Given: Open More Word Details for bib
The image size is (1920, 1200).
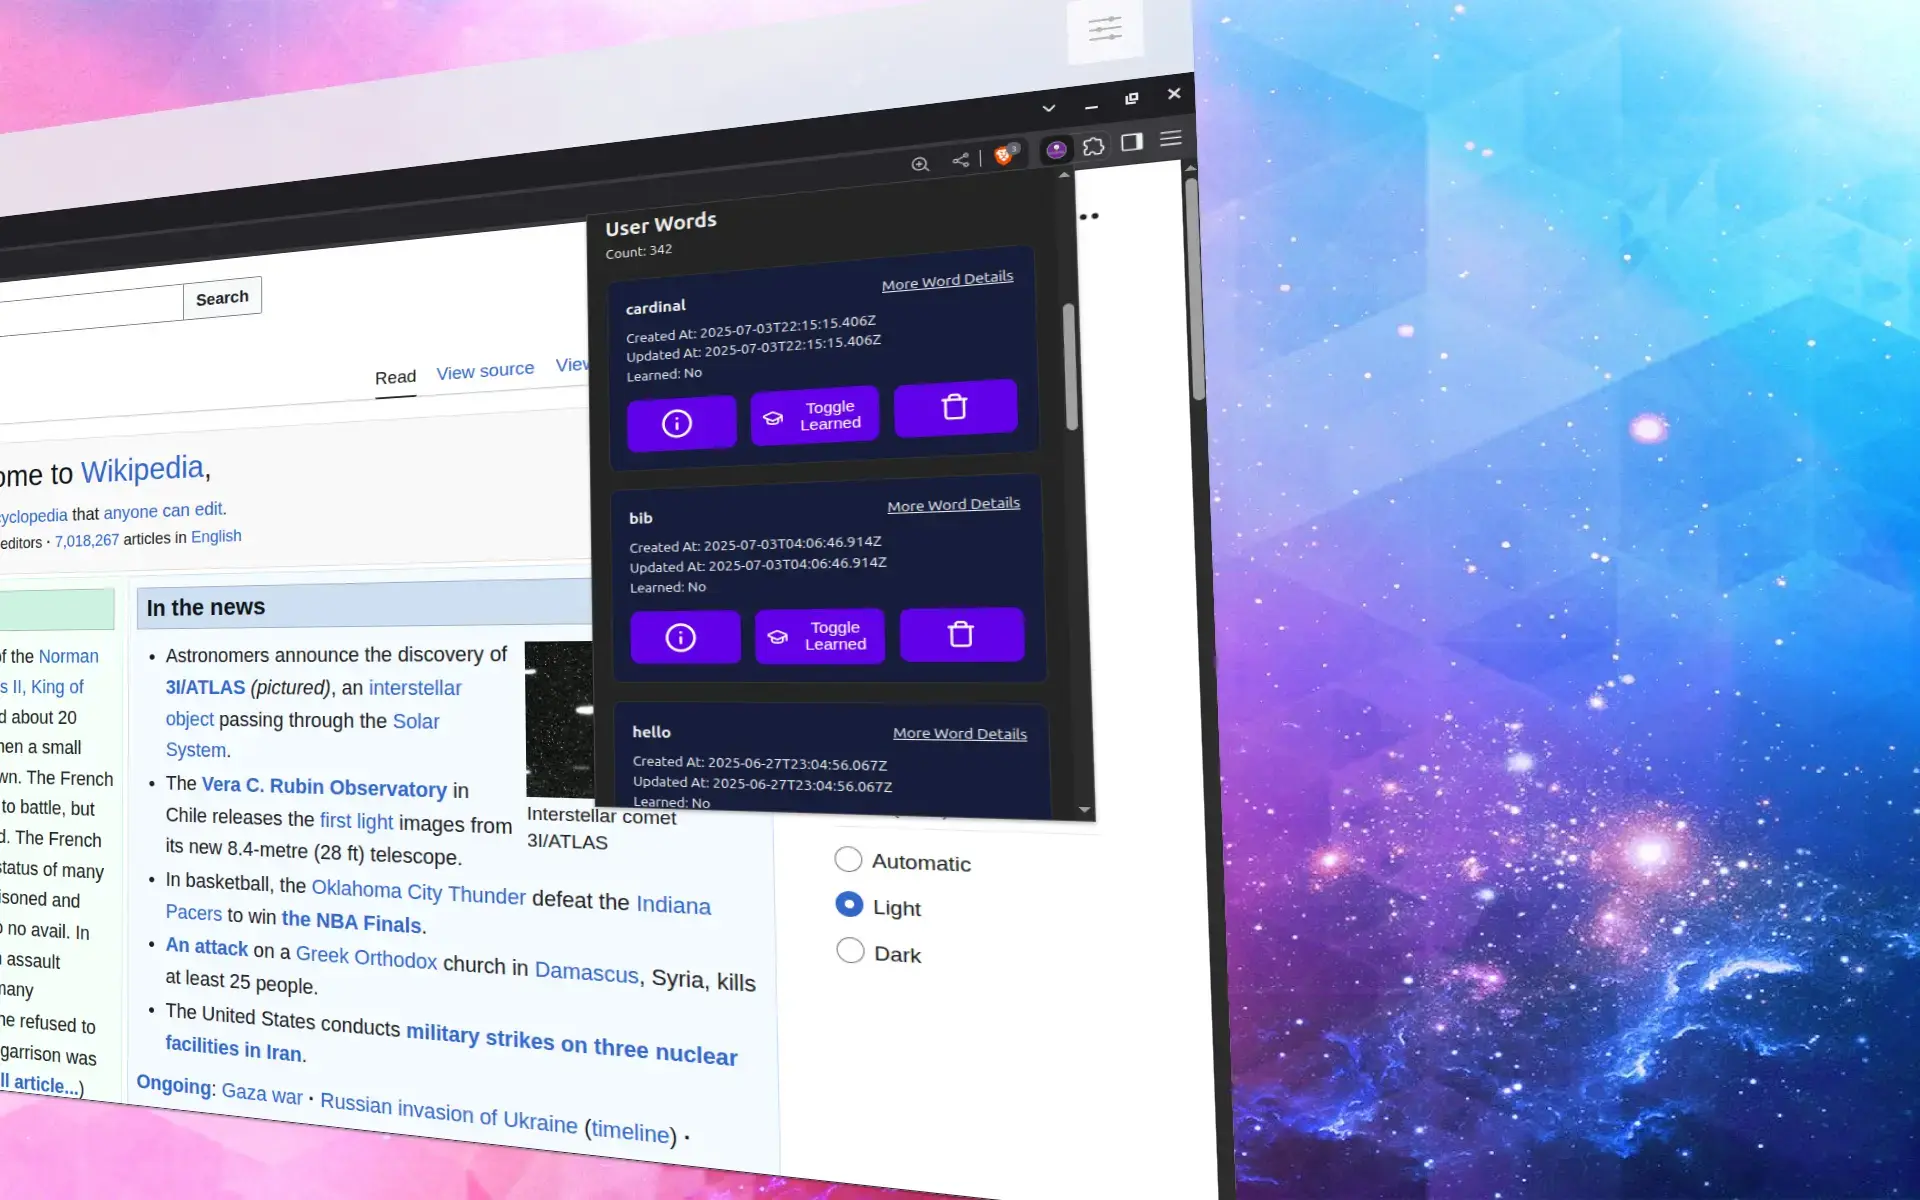Looking at the screenshot, I should coord(953,505).
